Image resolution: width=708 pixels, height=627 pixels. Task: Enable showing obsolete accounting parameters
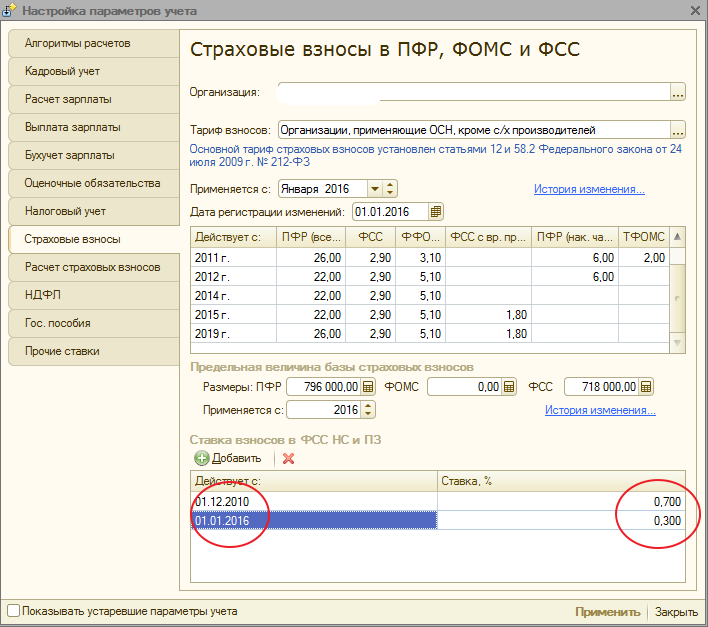click(14, 610)
